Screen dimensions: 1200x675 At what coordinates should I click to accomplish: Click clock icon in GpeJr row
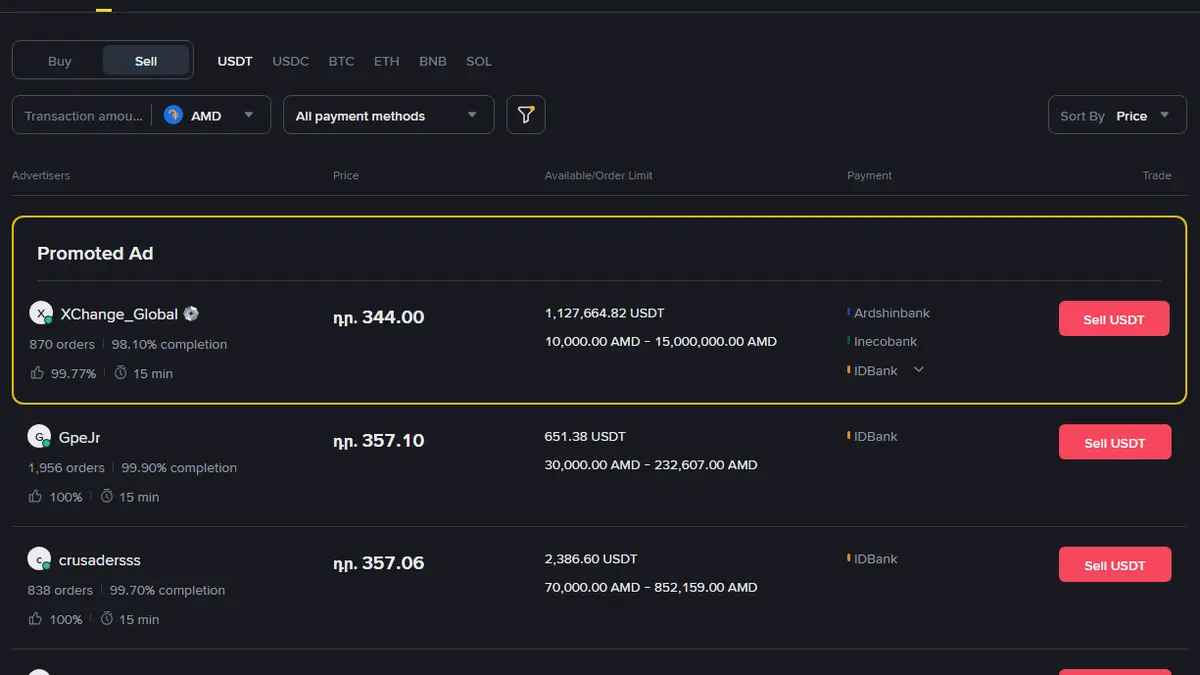coord(107,496)
